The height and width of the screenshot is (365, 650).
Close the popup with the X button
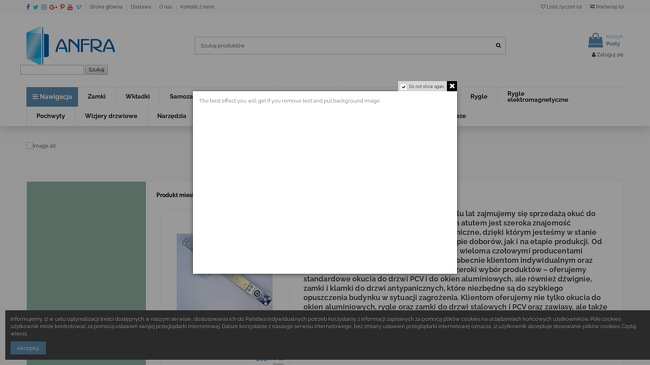tap(452, 86)
